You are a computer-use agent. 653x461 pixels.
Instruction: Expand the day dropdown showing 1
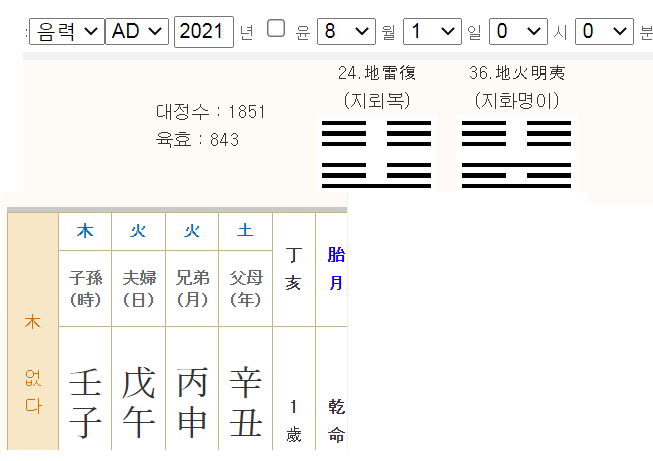click(433, 31)
